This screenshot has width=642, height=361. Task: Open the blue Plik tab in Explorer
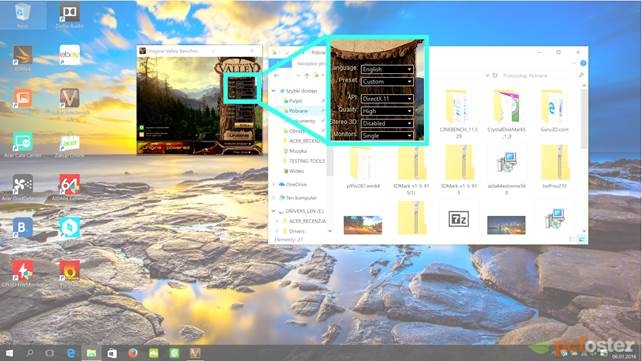coord(281,63)
